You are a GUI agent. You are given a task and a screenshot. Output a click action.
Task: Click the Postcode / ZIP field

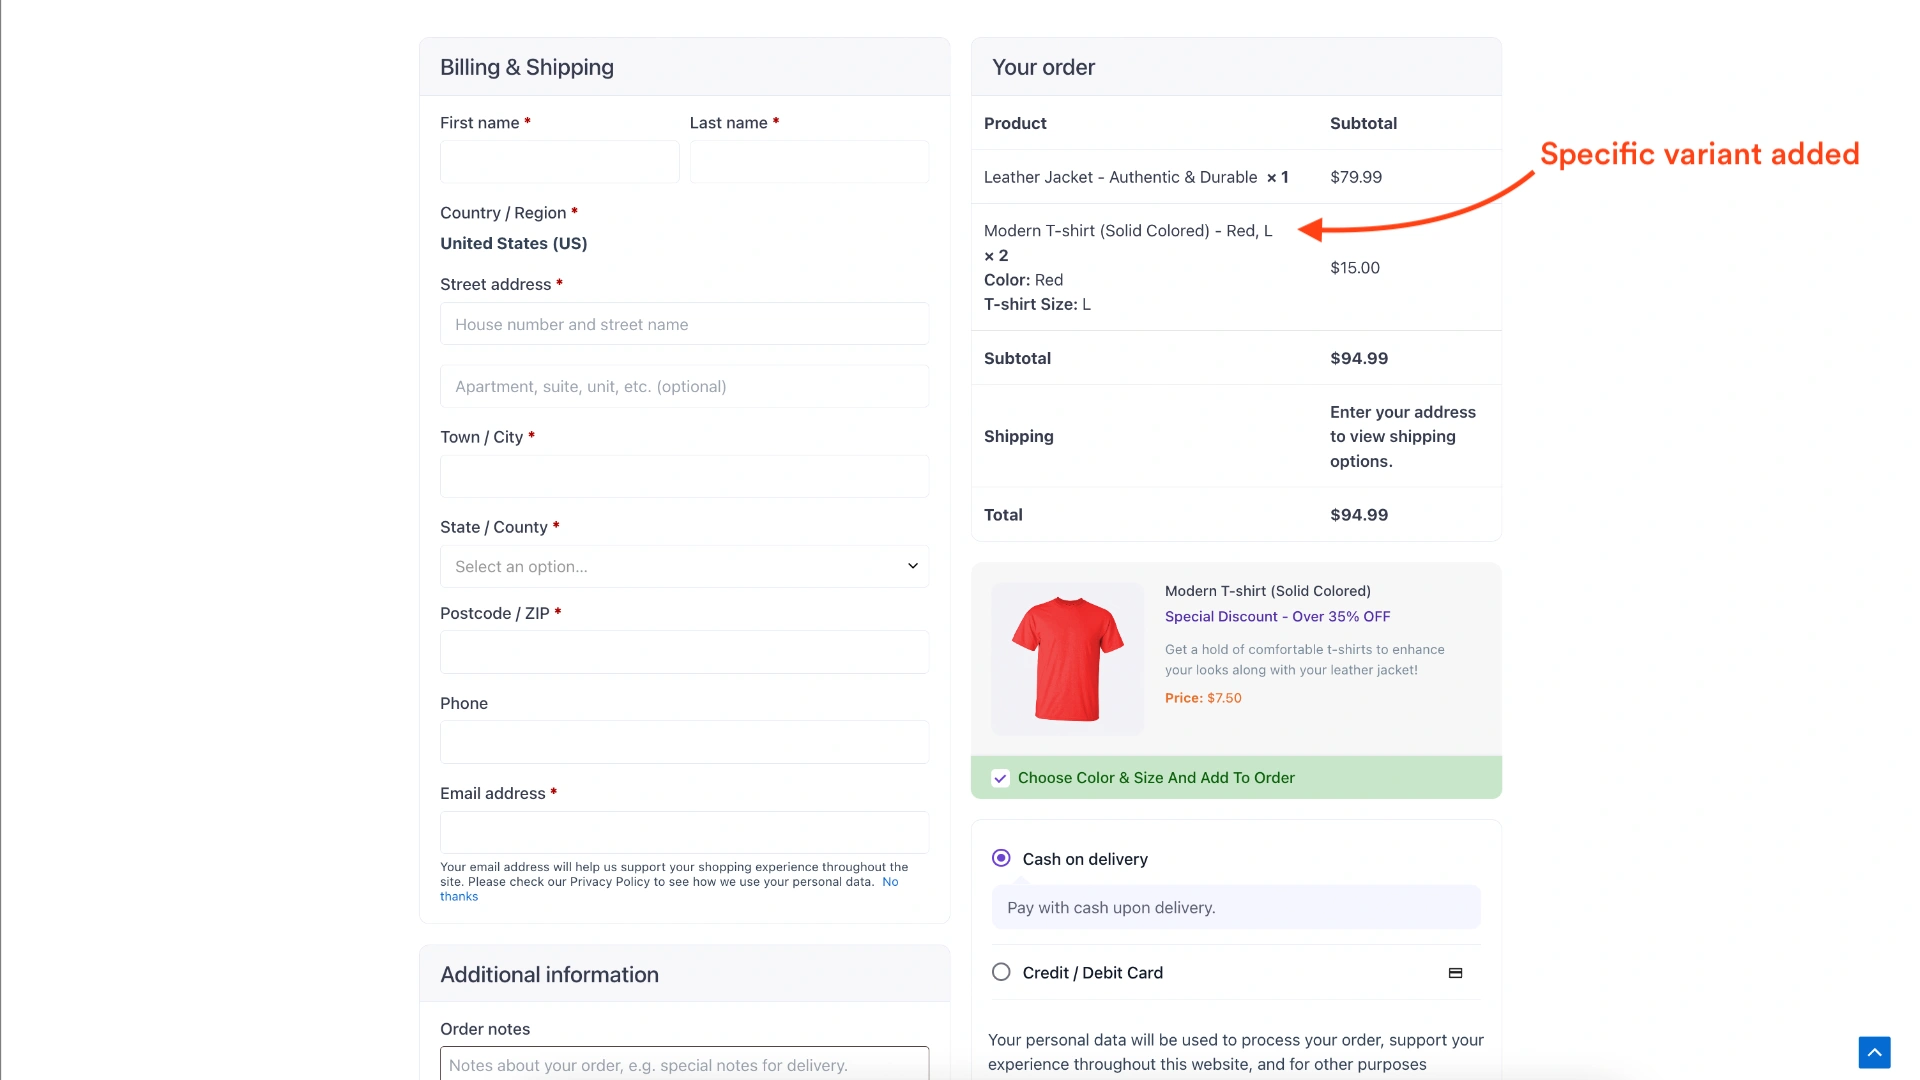(684, 652)
